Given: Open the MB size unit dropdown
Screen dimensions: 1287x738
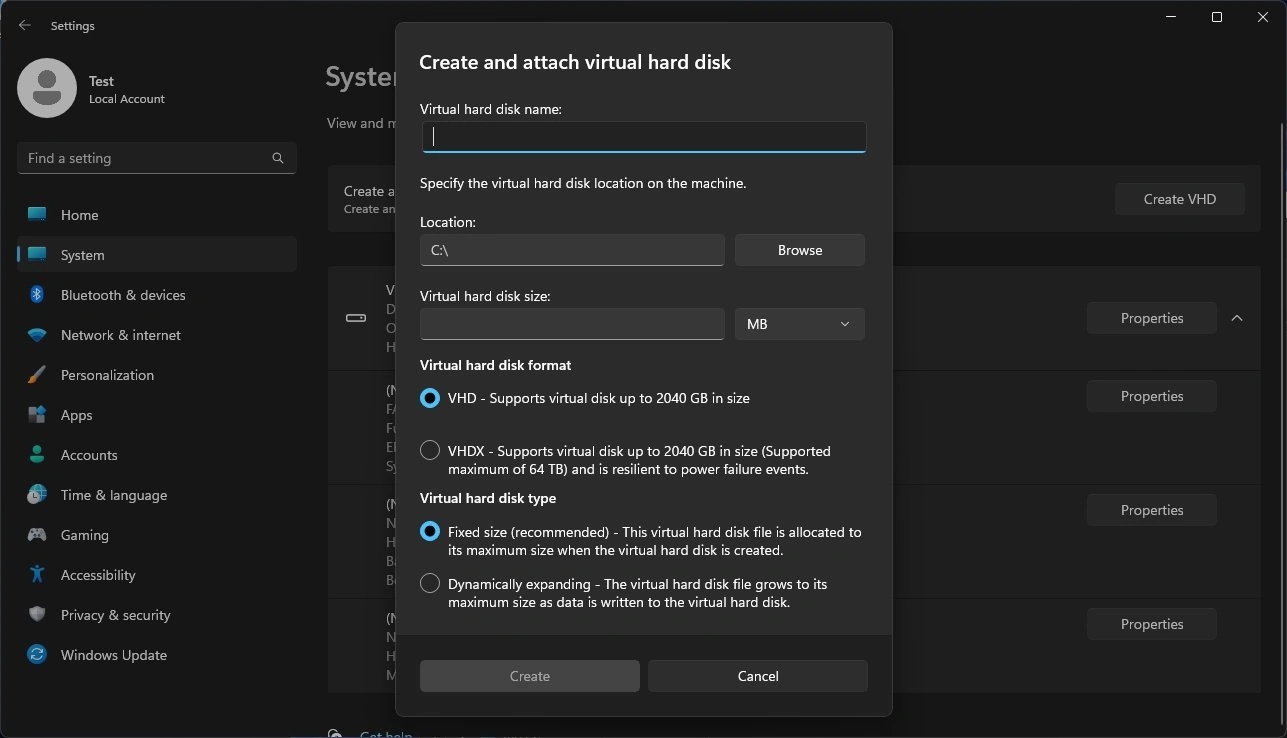Looking at the screenshot, I should coord(798,323).
